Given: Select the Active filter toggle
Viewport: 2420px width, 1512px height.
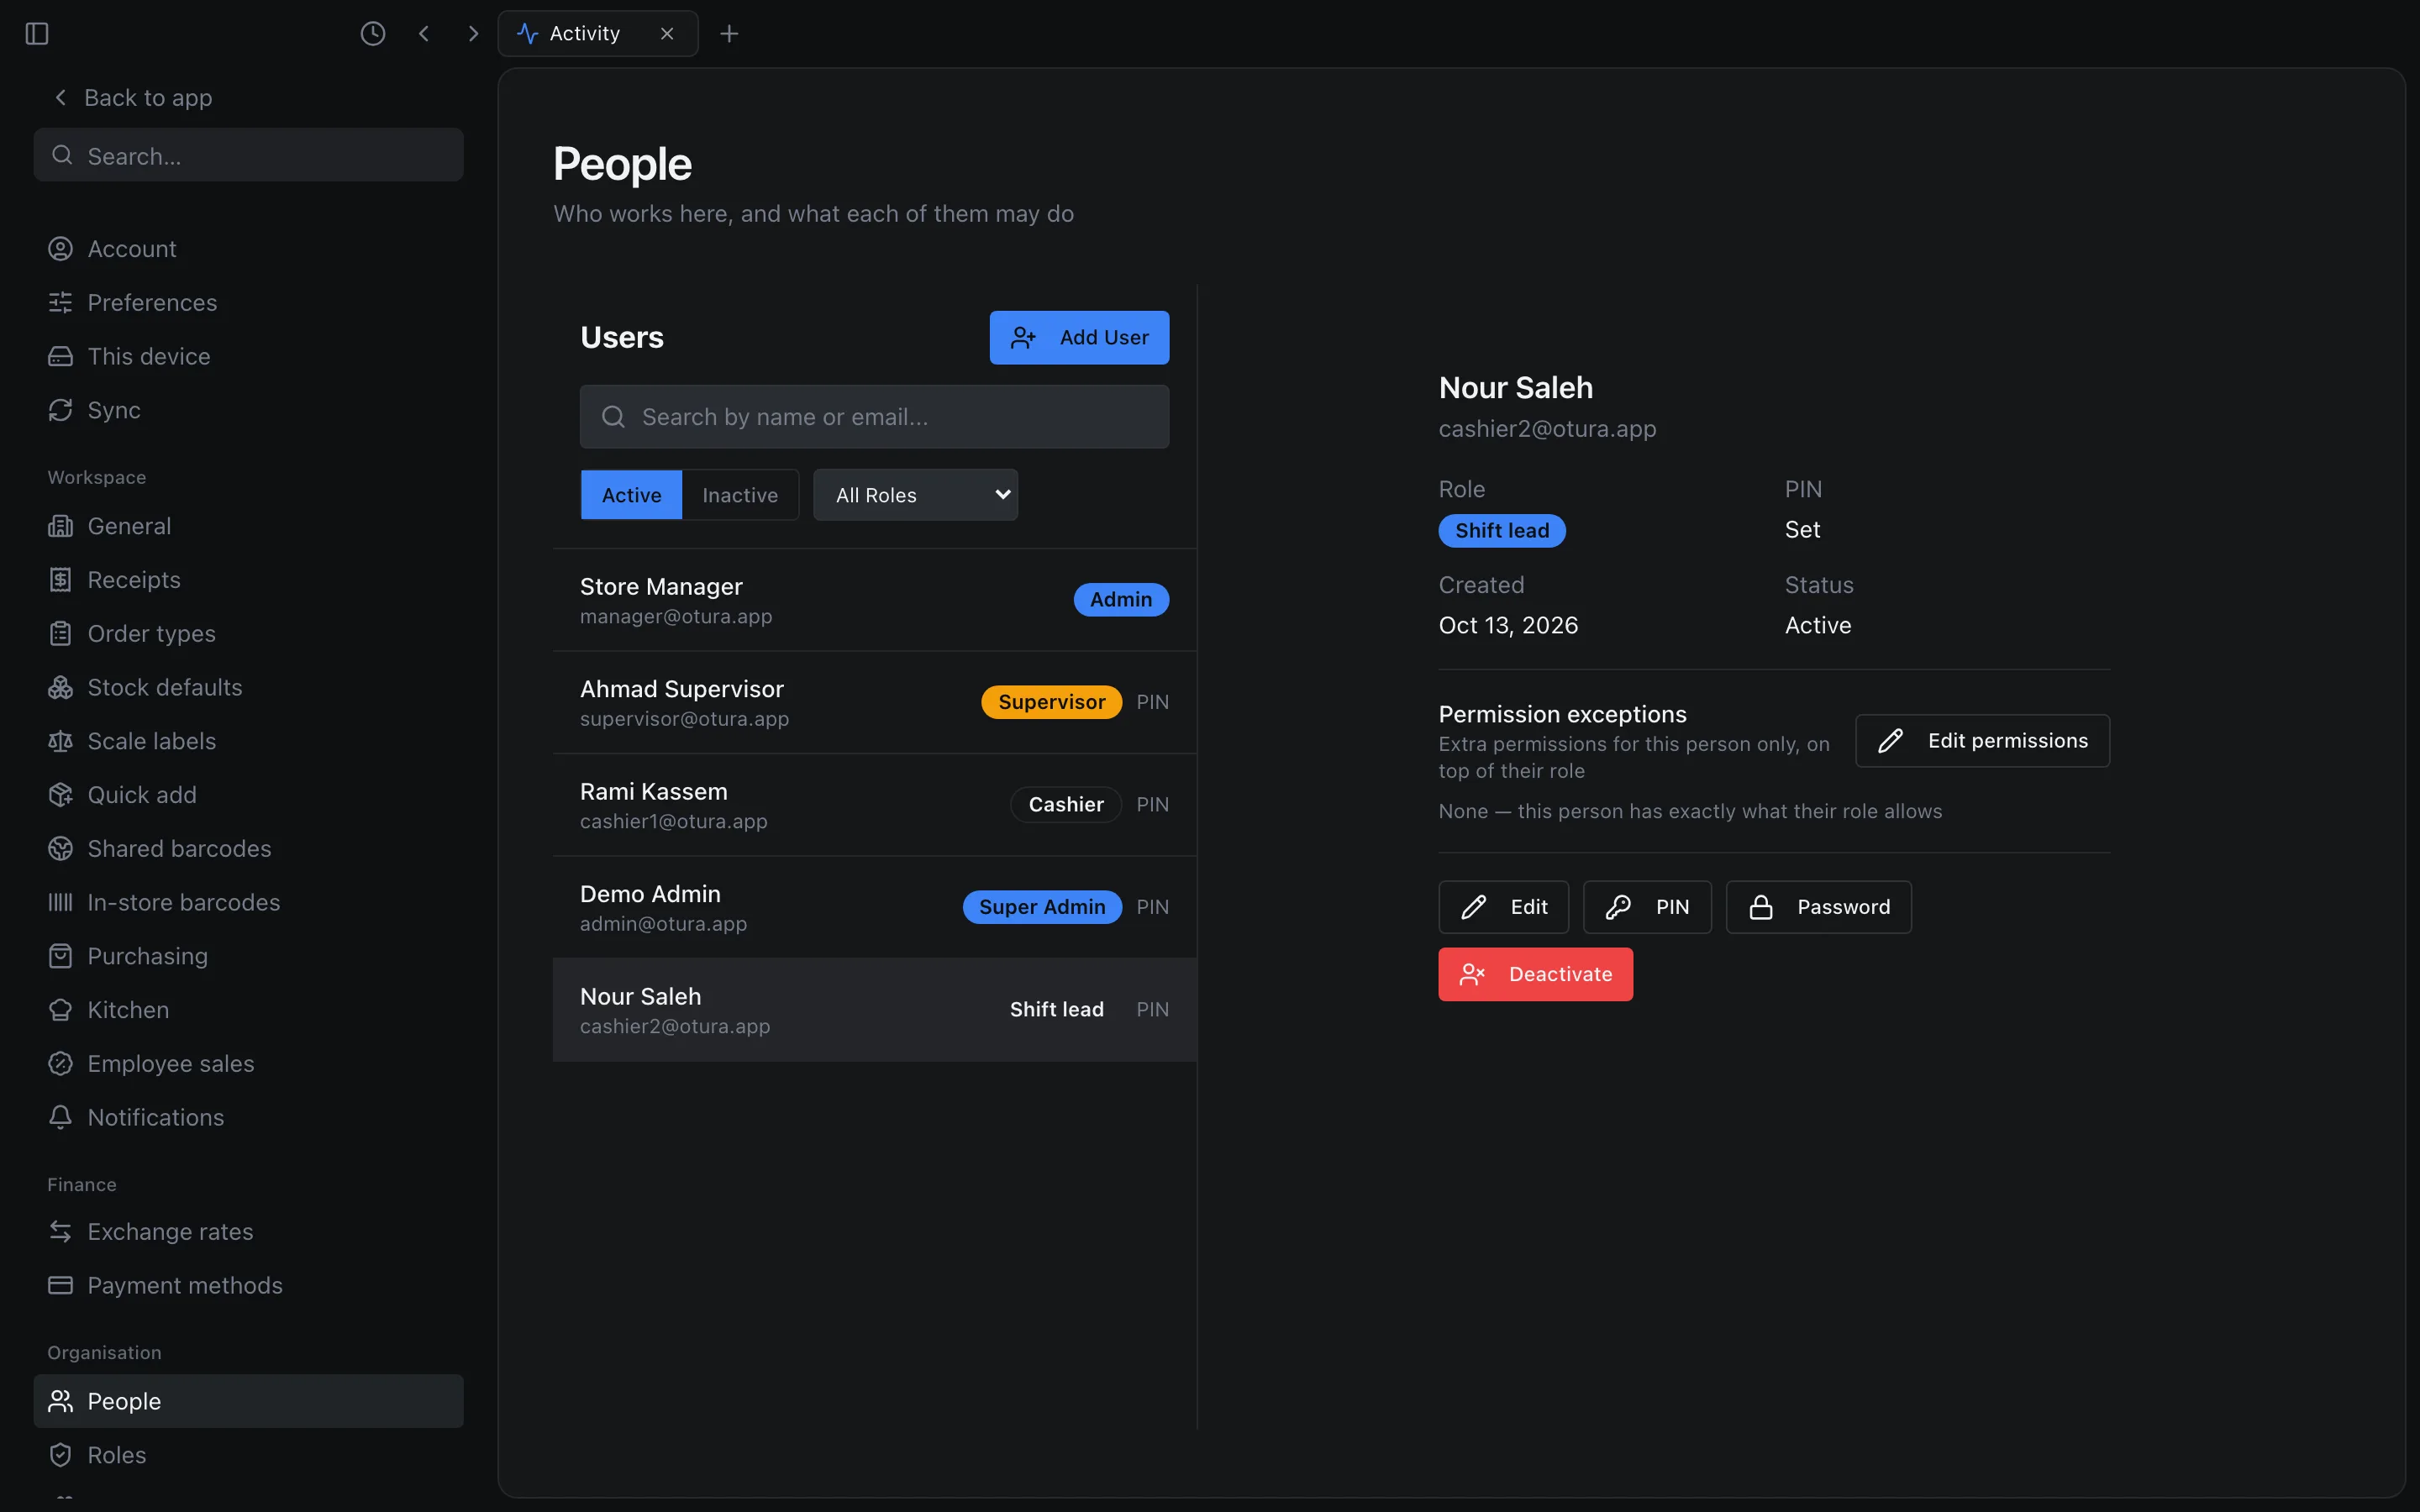Looking at the screenshot, I should 631,495.
